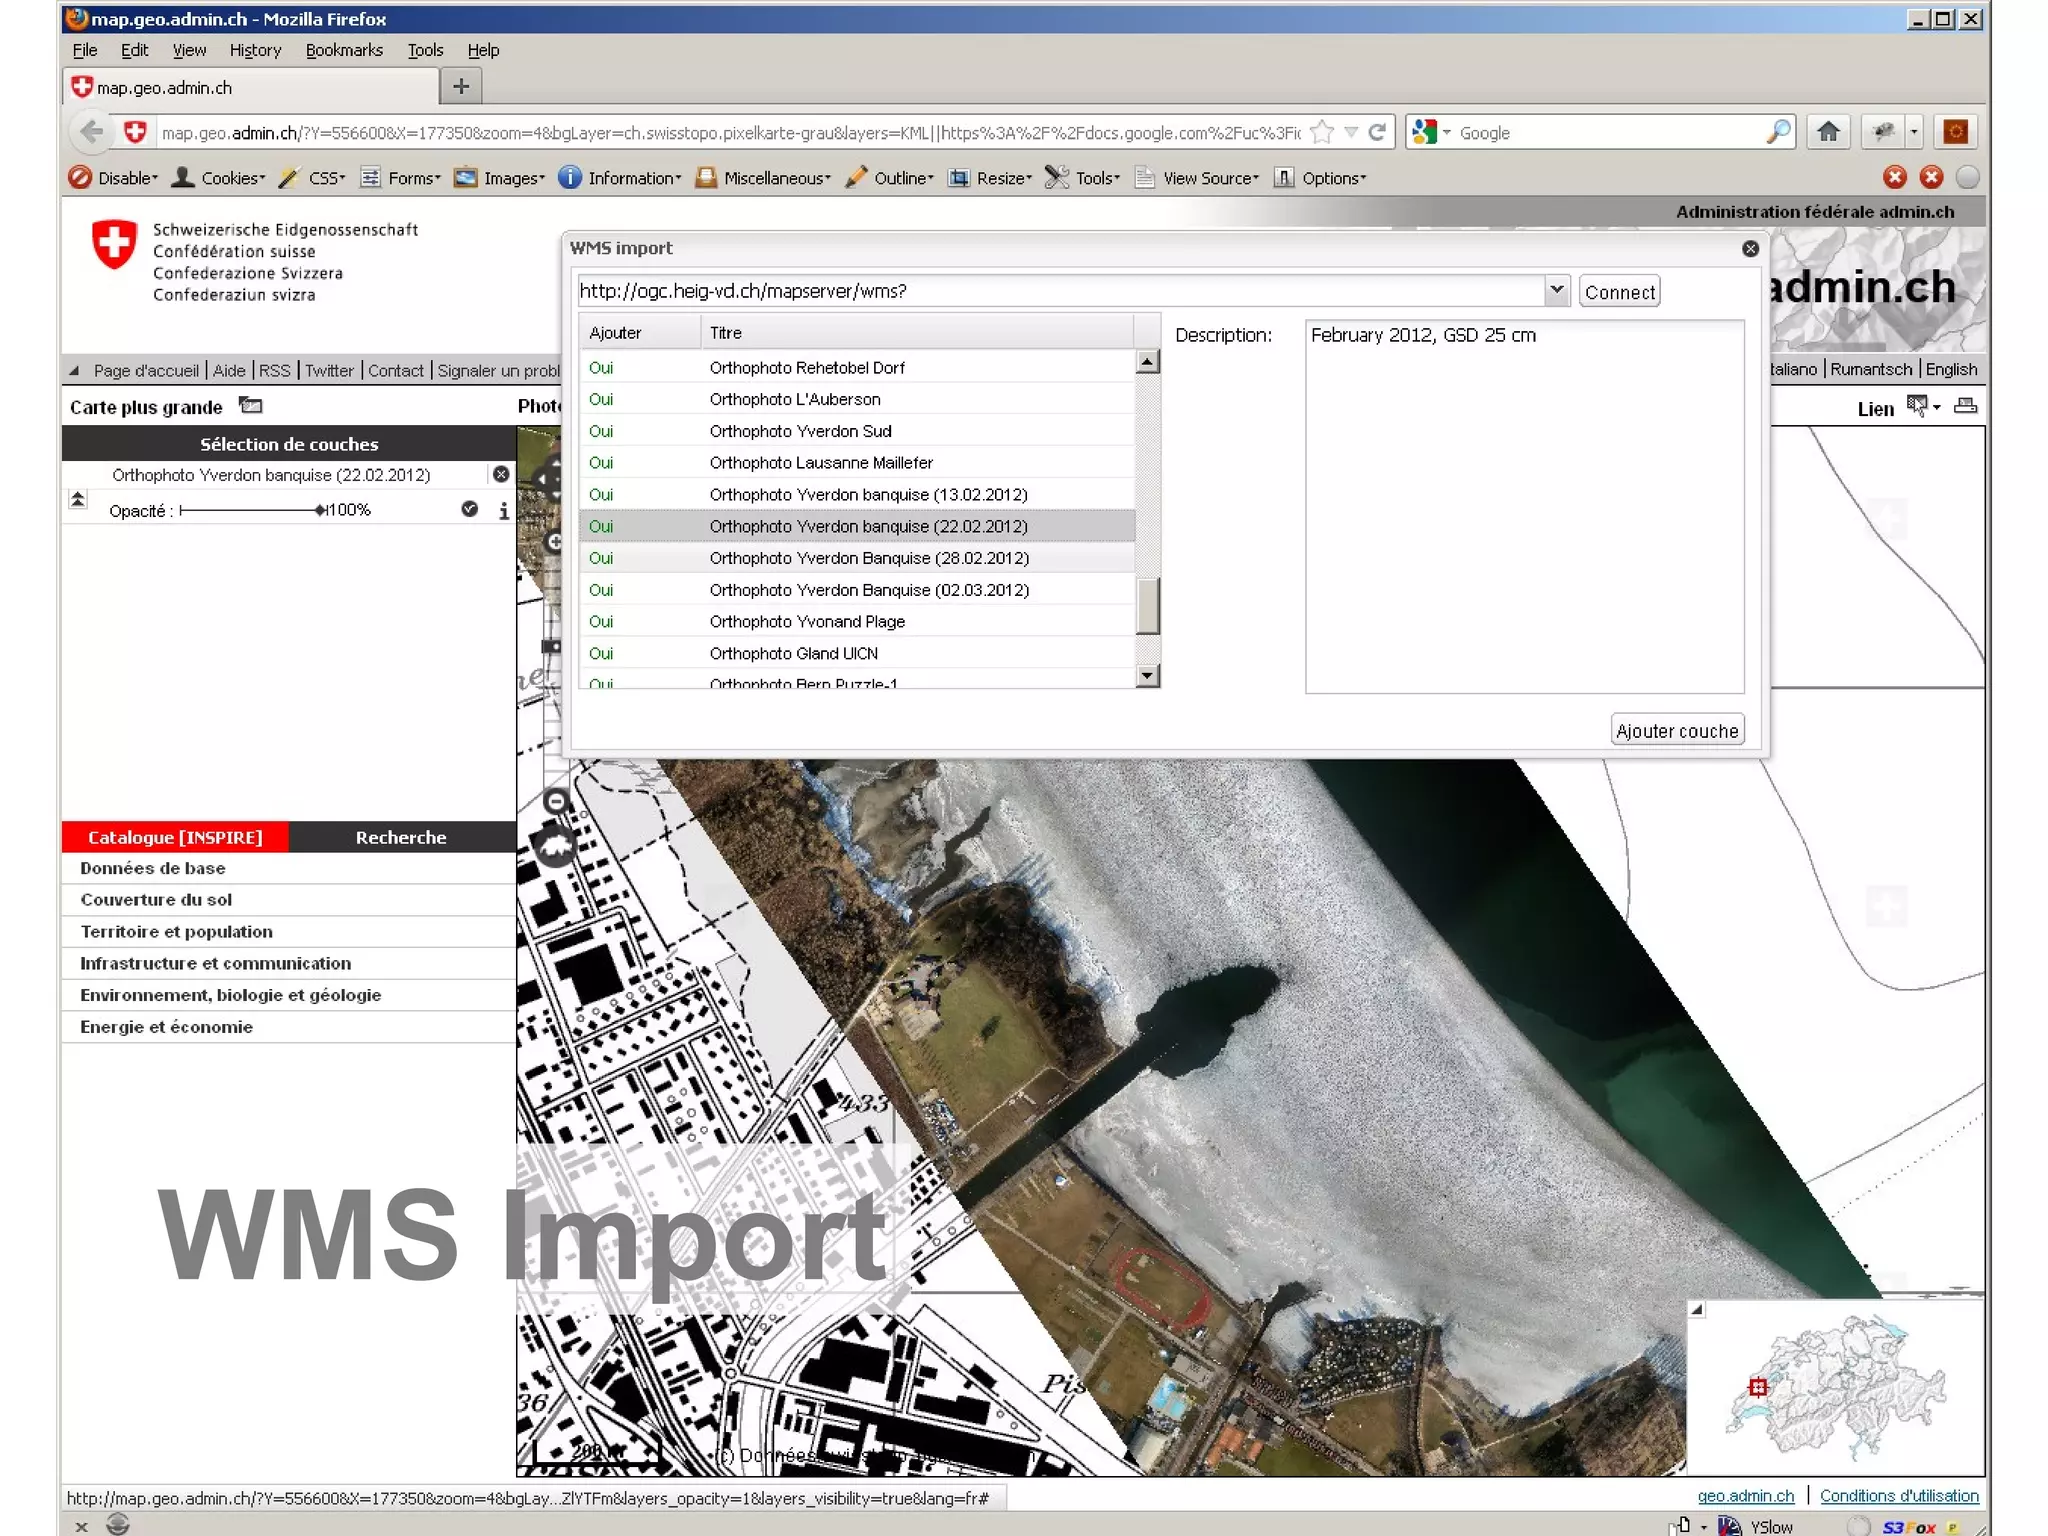The image size is (2048, 1536).
Task: Switch to the Catalogue [INSPIRE] tab
Action: click(175, 837)
